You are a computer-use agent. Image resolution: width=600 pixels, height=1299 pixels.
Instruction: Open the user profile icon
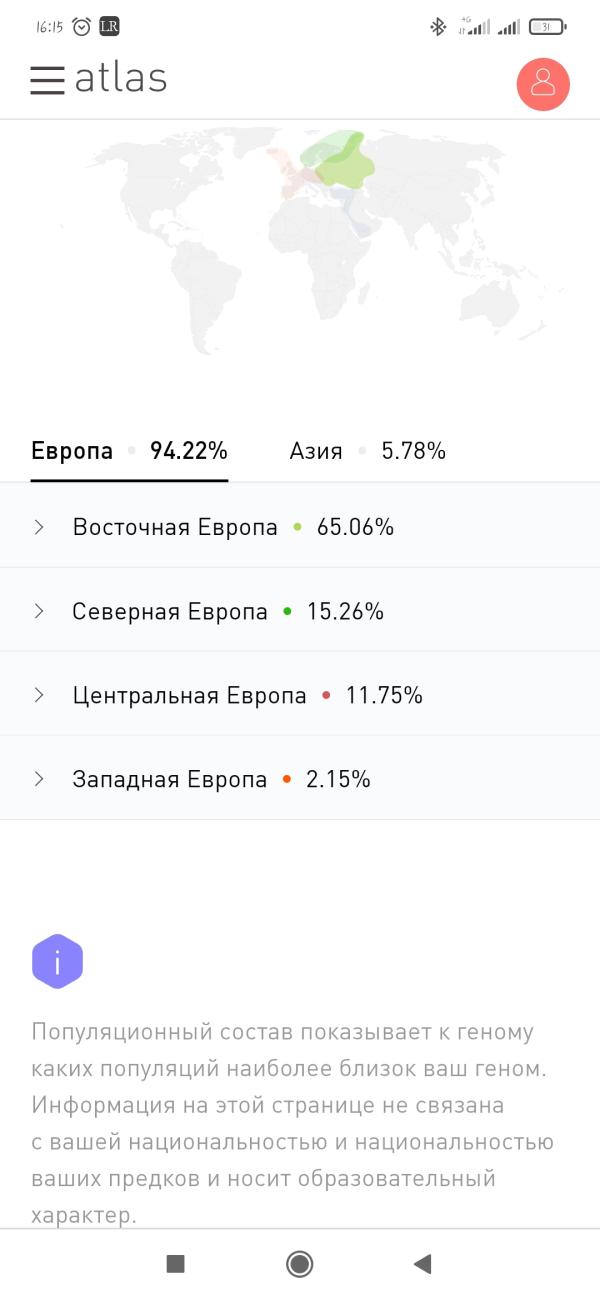(x=543, y=83)
